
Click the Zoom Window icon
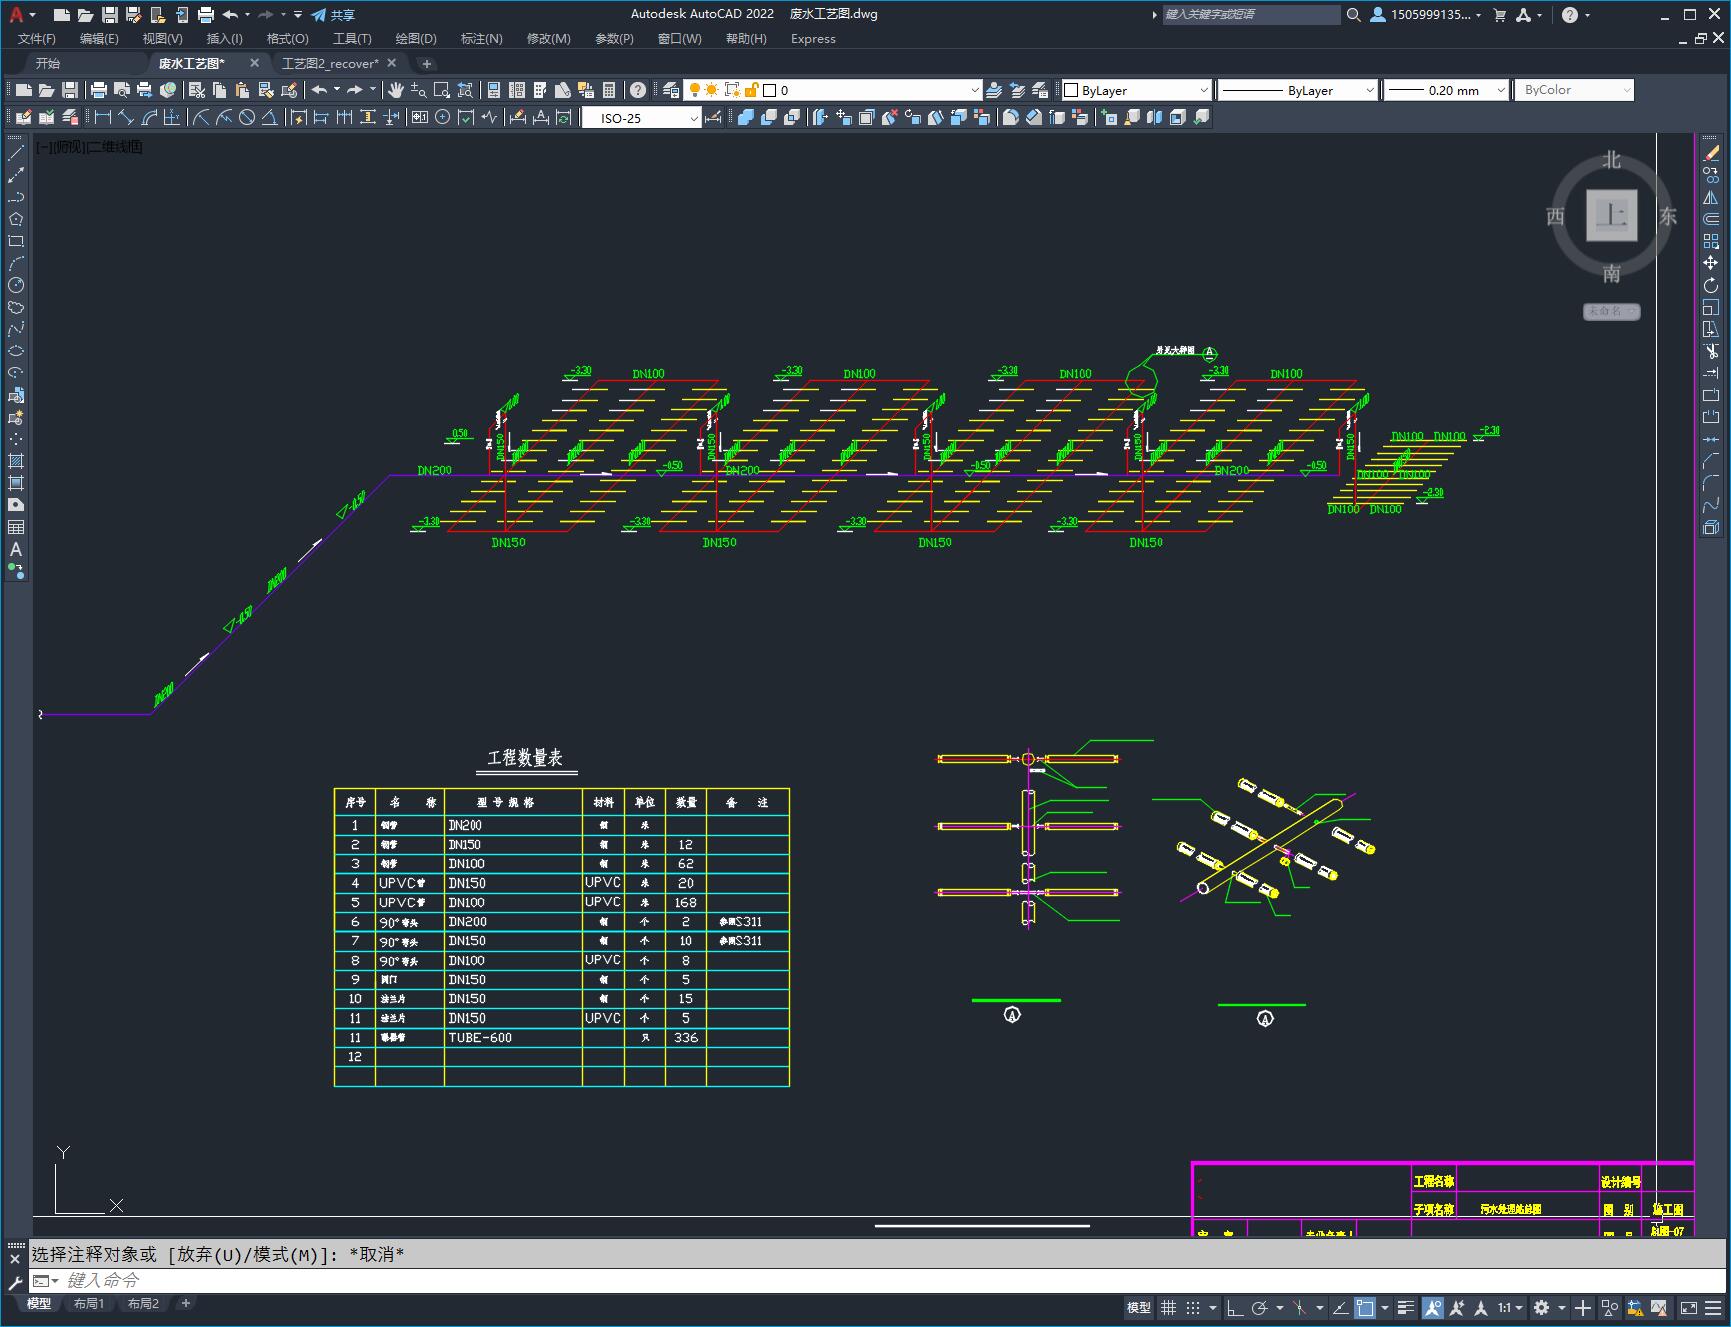[x=442, y=90]
